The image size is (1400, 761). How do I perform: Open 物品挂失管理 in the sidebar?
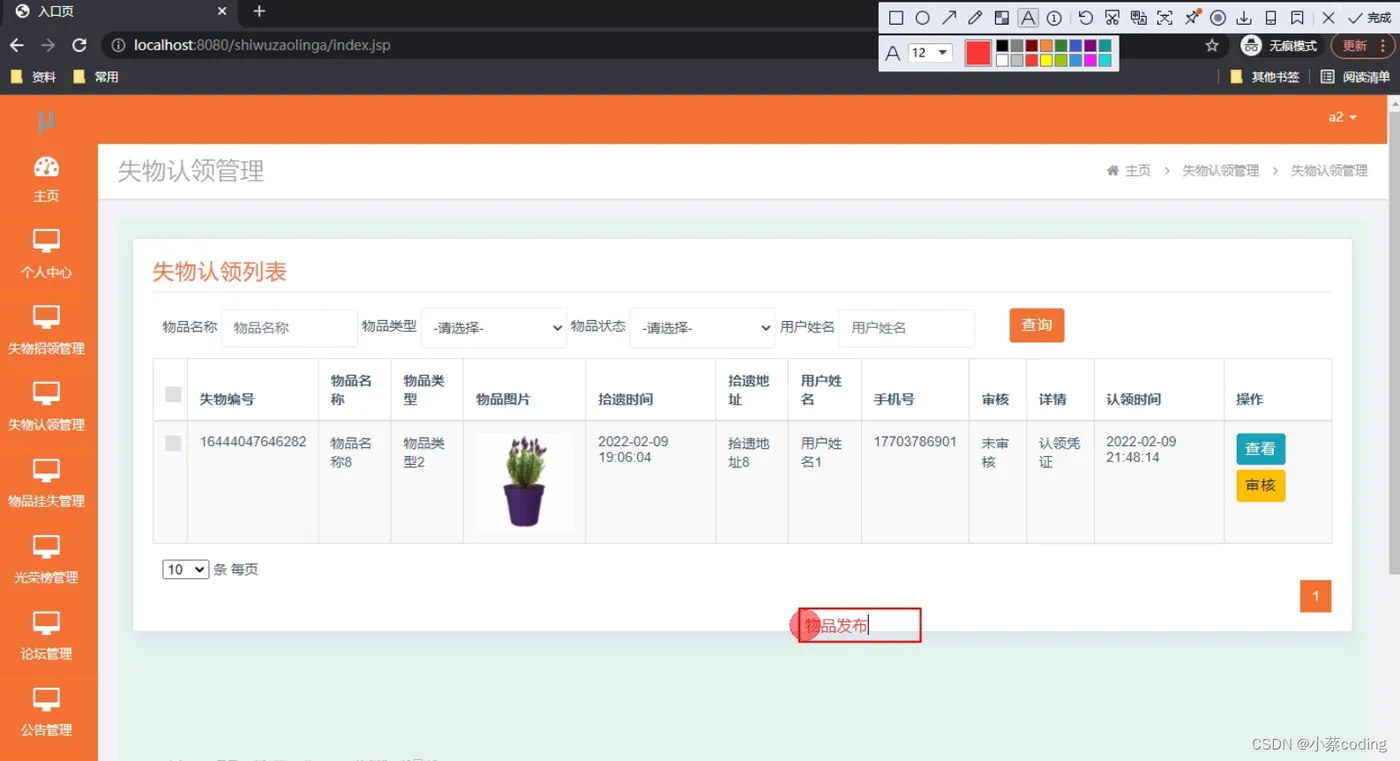[x=46, y=484]
